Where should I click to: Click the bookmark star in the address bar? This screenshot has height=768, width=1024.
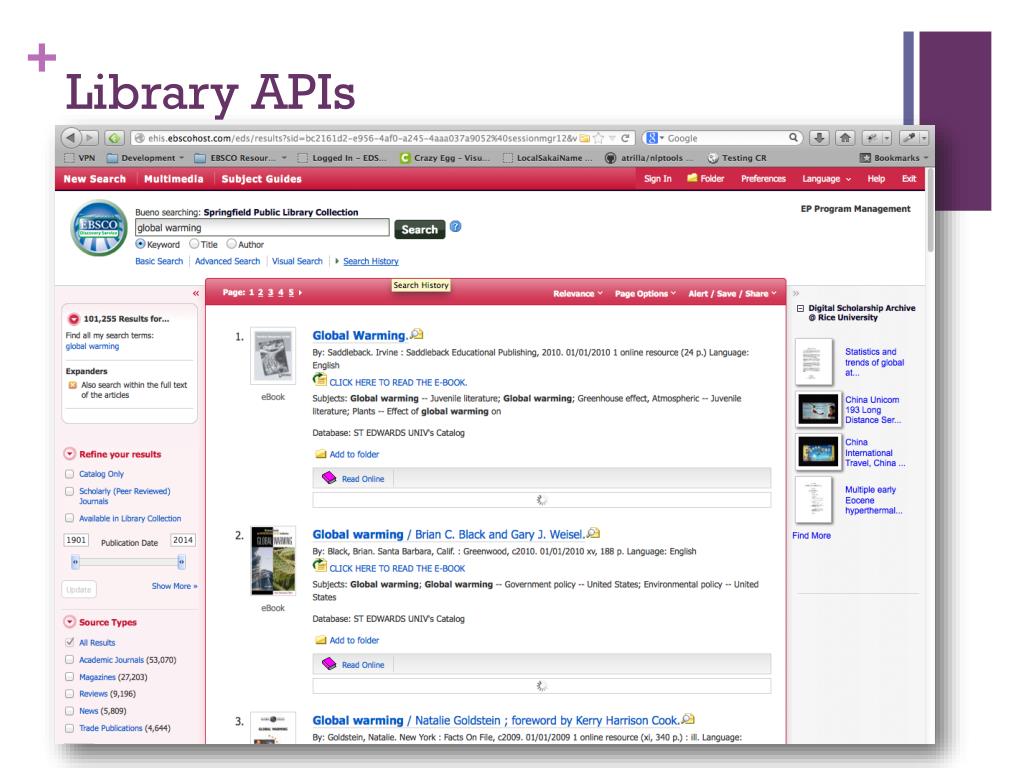tap(598, 138)
